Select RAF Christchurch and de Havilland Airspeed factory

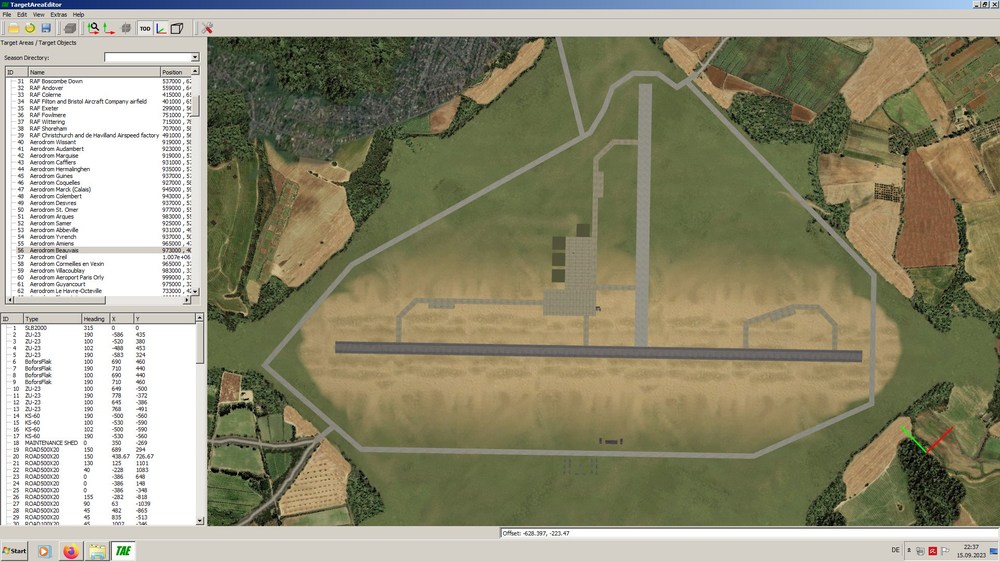pos(94,135)
